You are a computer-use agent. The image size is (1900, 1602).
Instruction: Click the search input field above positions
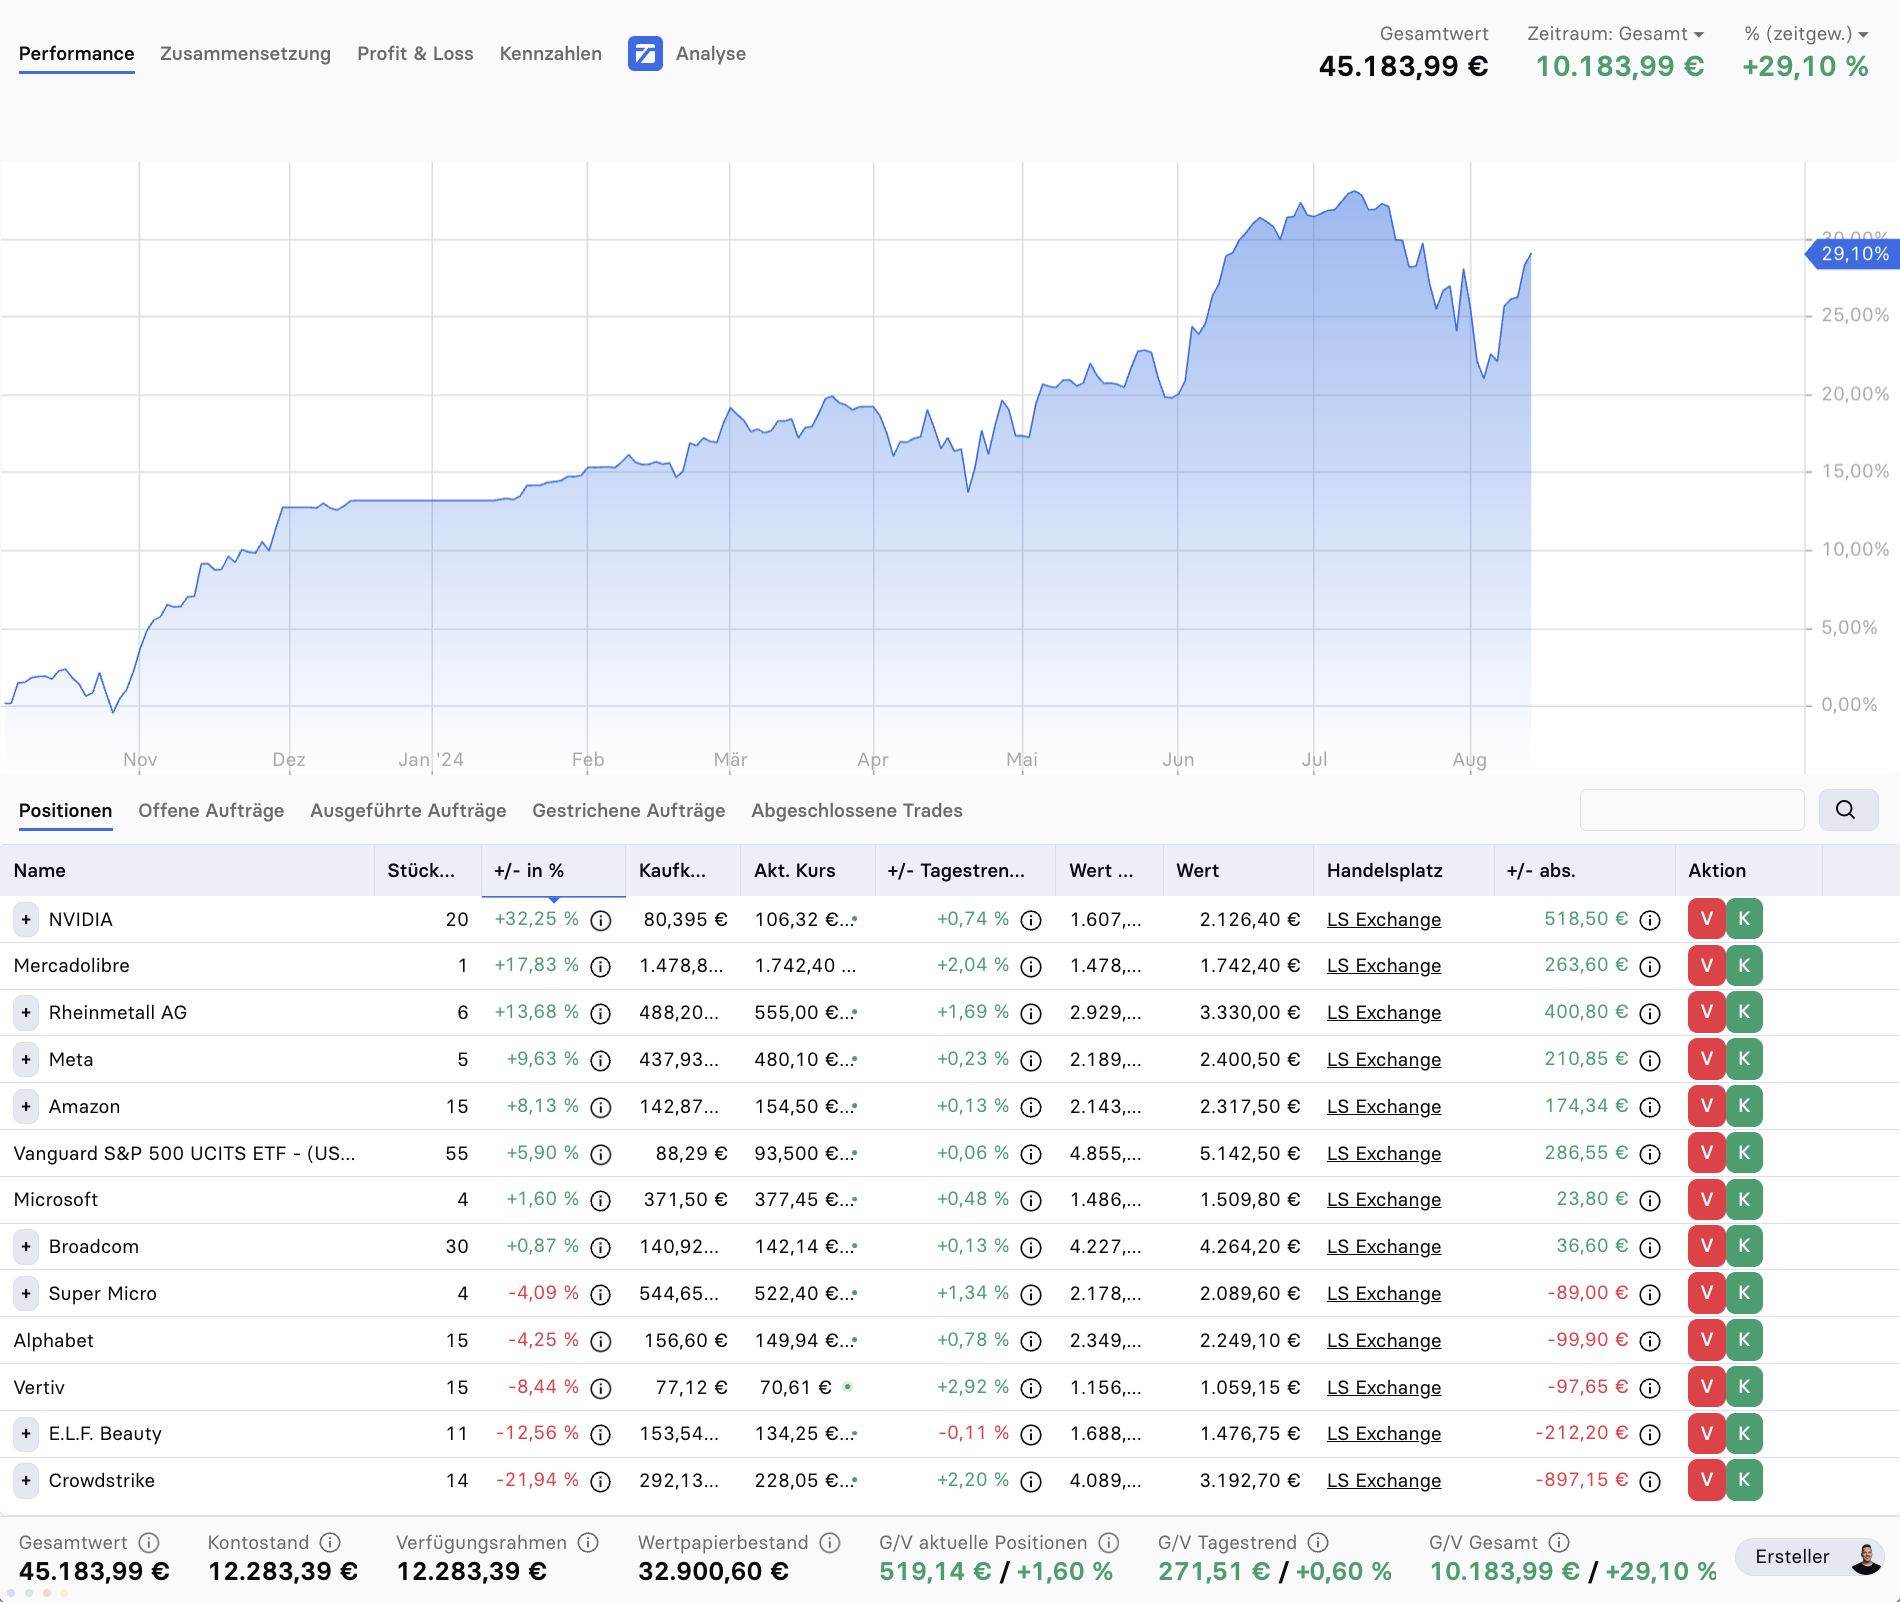[x=1691, y=810]
